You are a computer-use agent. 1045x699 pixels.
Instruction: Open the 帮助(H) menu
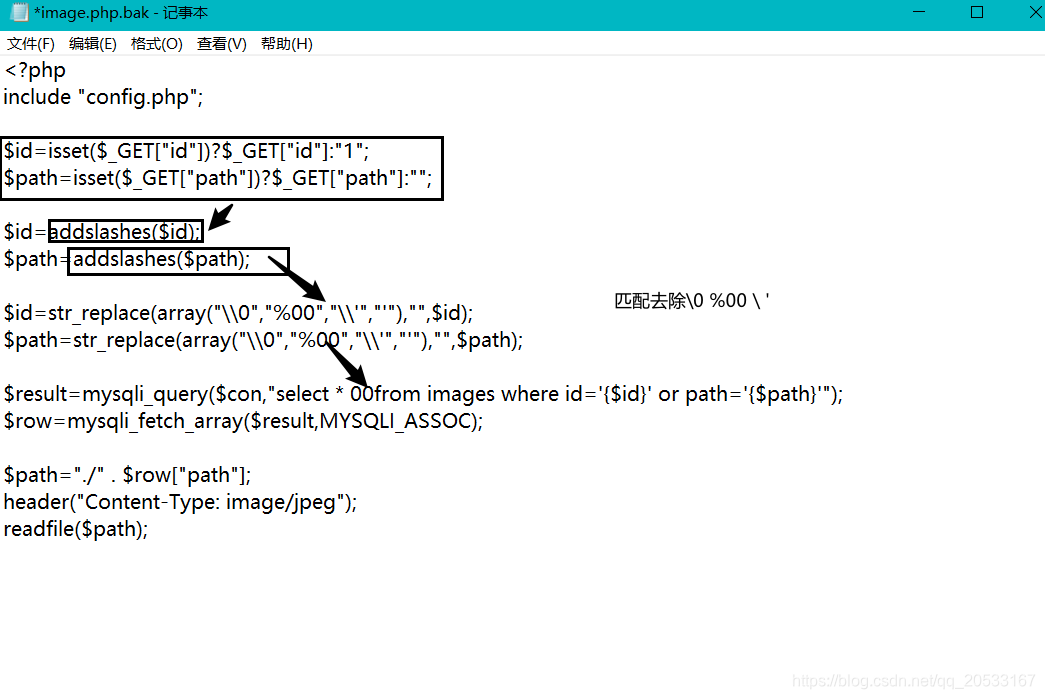(286, 43)
